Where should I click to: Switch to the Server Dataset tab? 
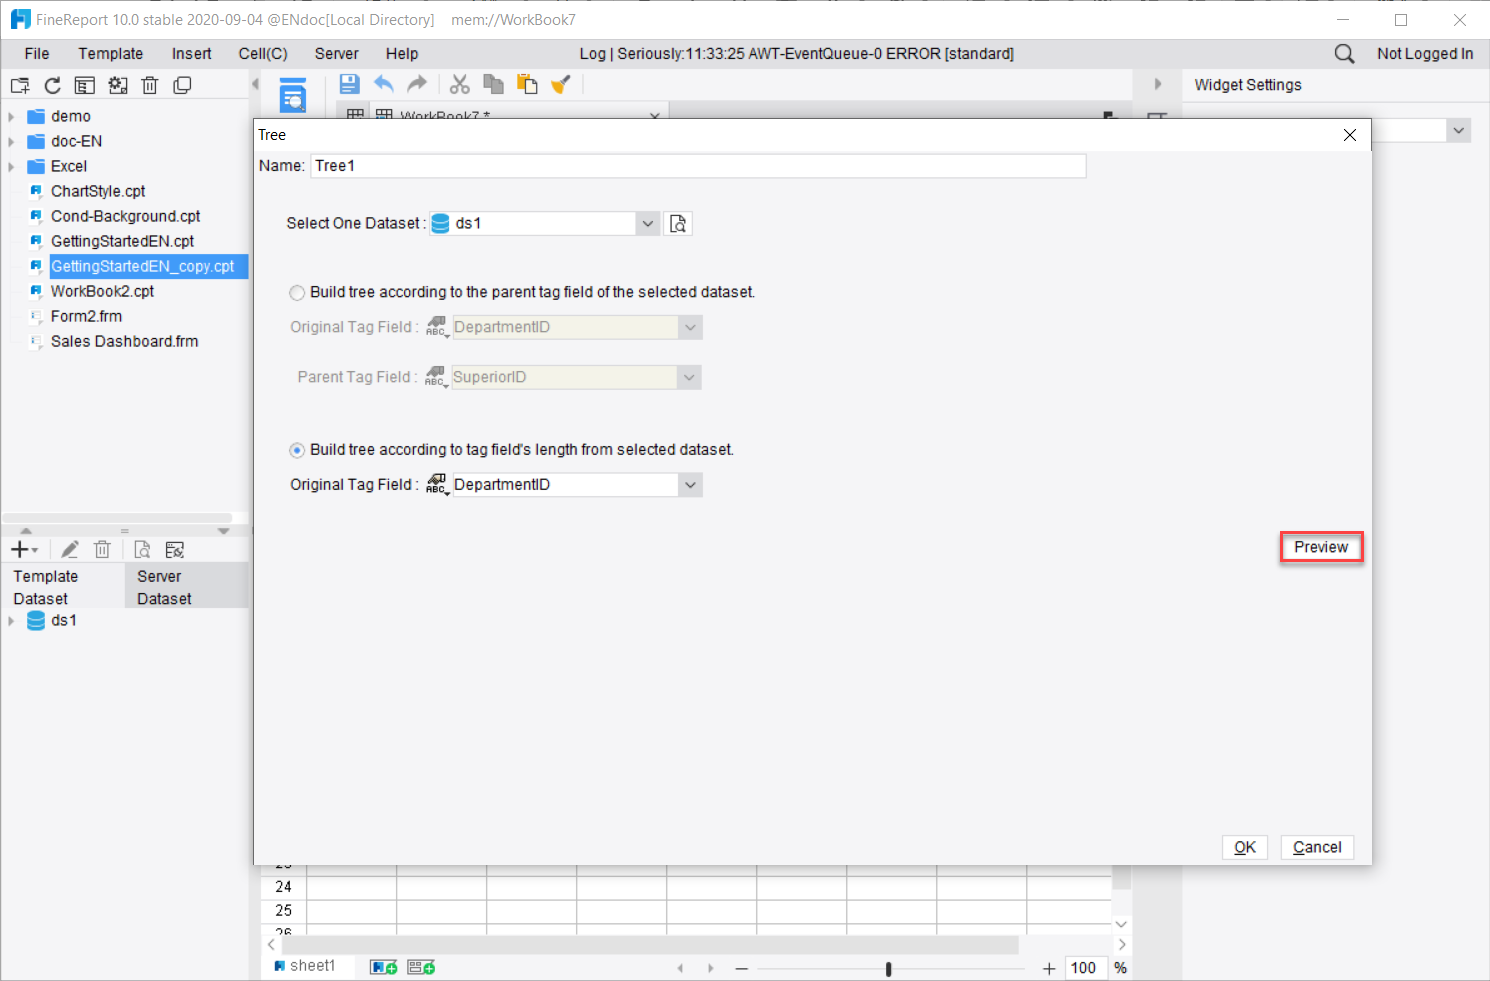click(163, 585)
